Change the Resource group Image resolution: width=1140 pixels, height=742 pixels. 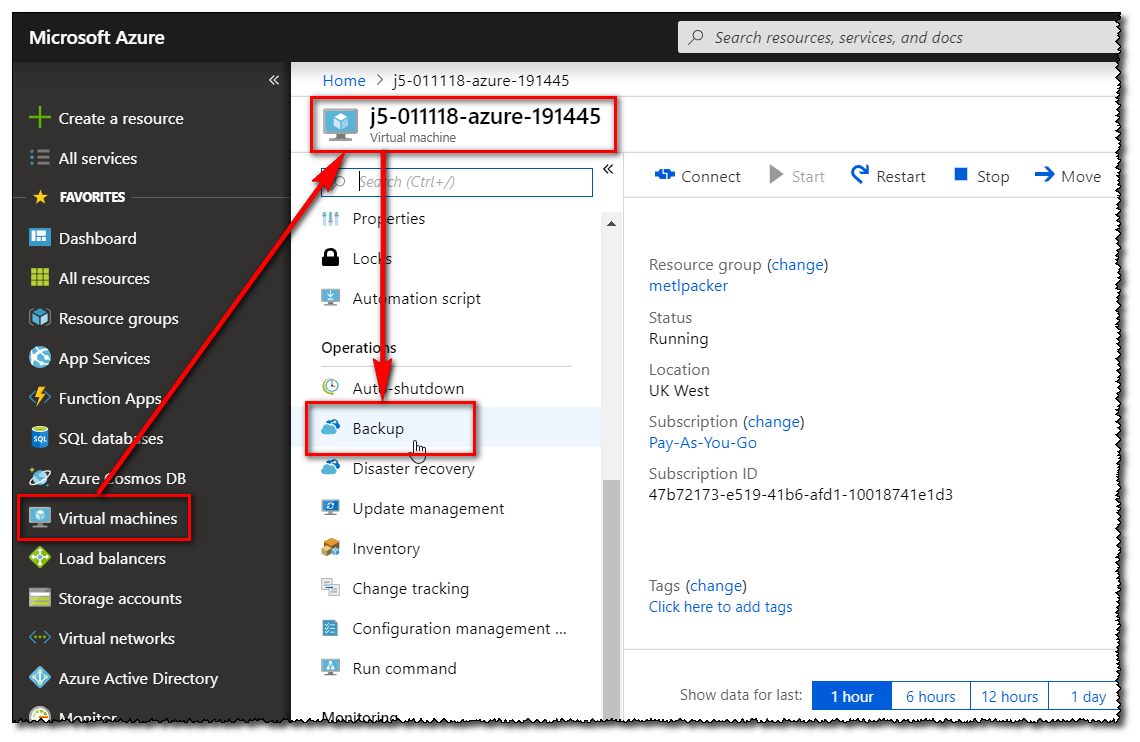point(798,265)
